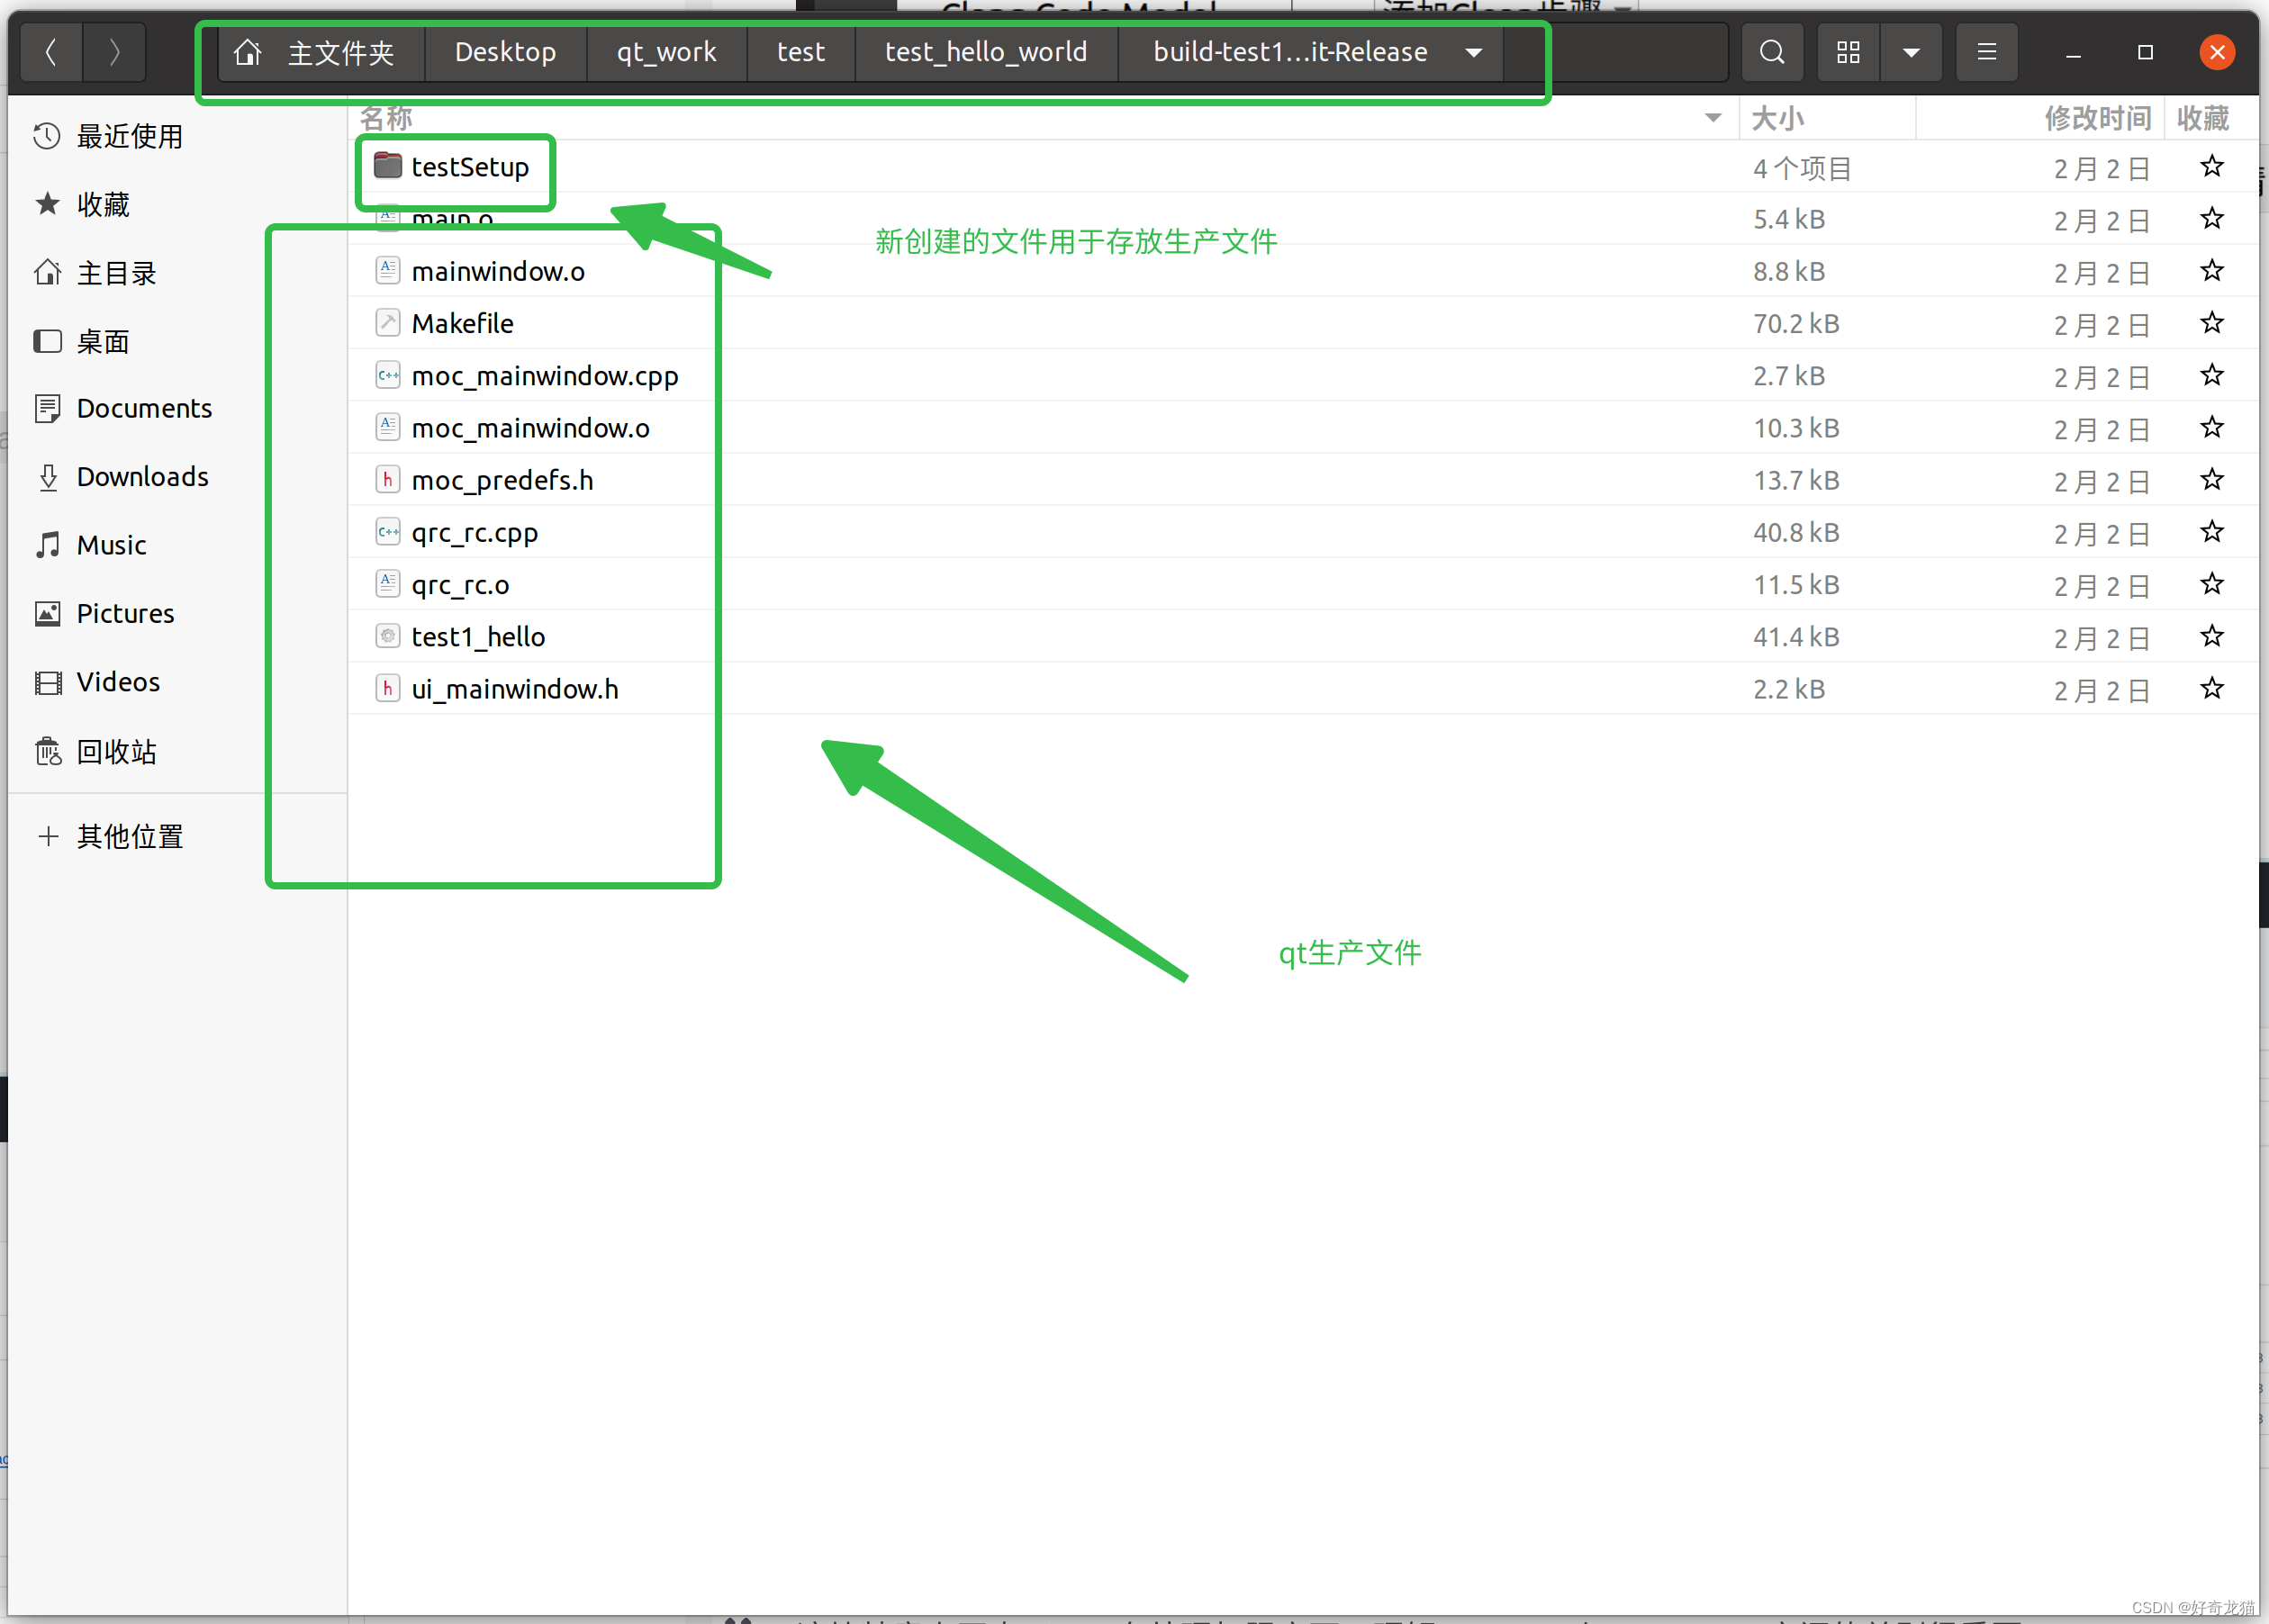
Task: Star the main.o file row
Action: click(x=2211, y=218)
